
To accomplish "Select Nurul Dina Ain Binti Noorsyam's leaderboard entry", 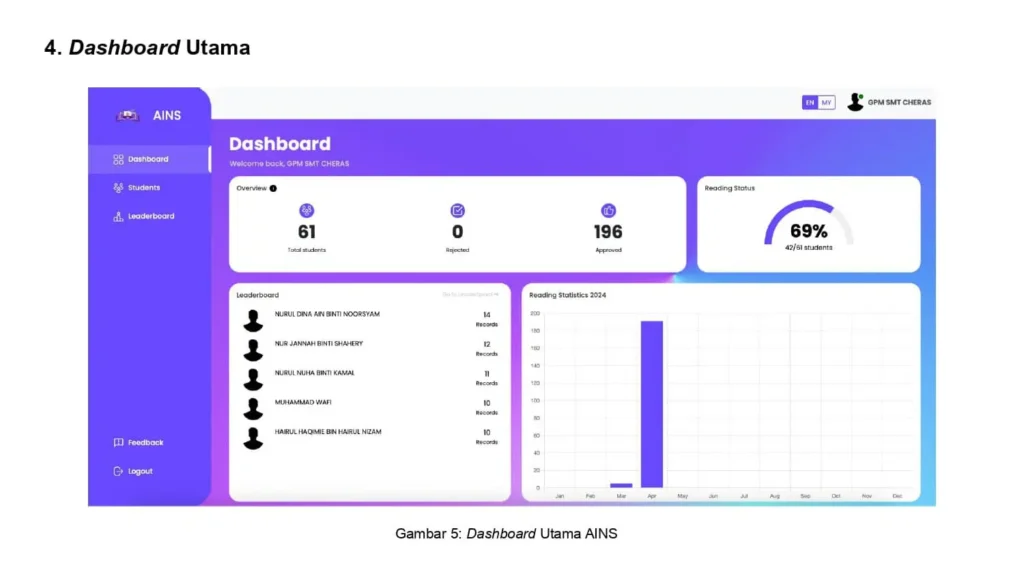I will tap(327, 314).
